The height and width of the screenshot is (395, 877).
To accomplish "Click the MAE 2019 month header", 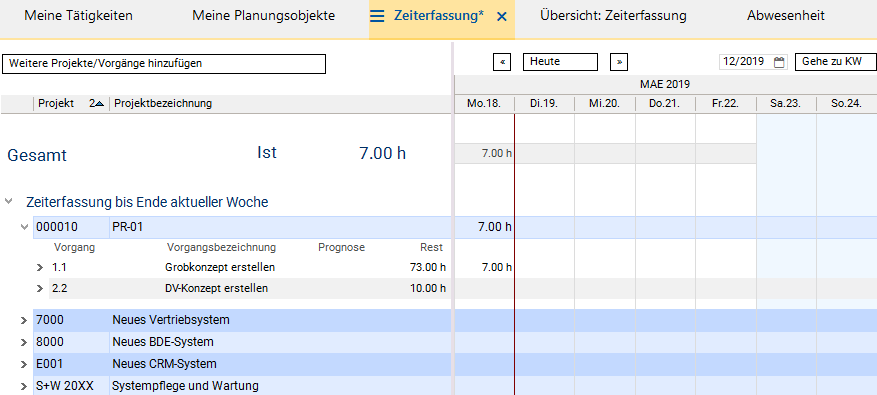I will click(x=665, y=85).
